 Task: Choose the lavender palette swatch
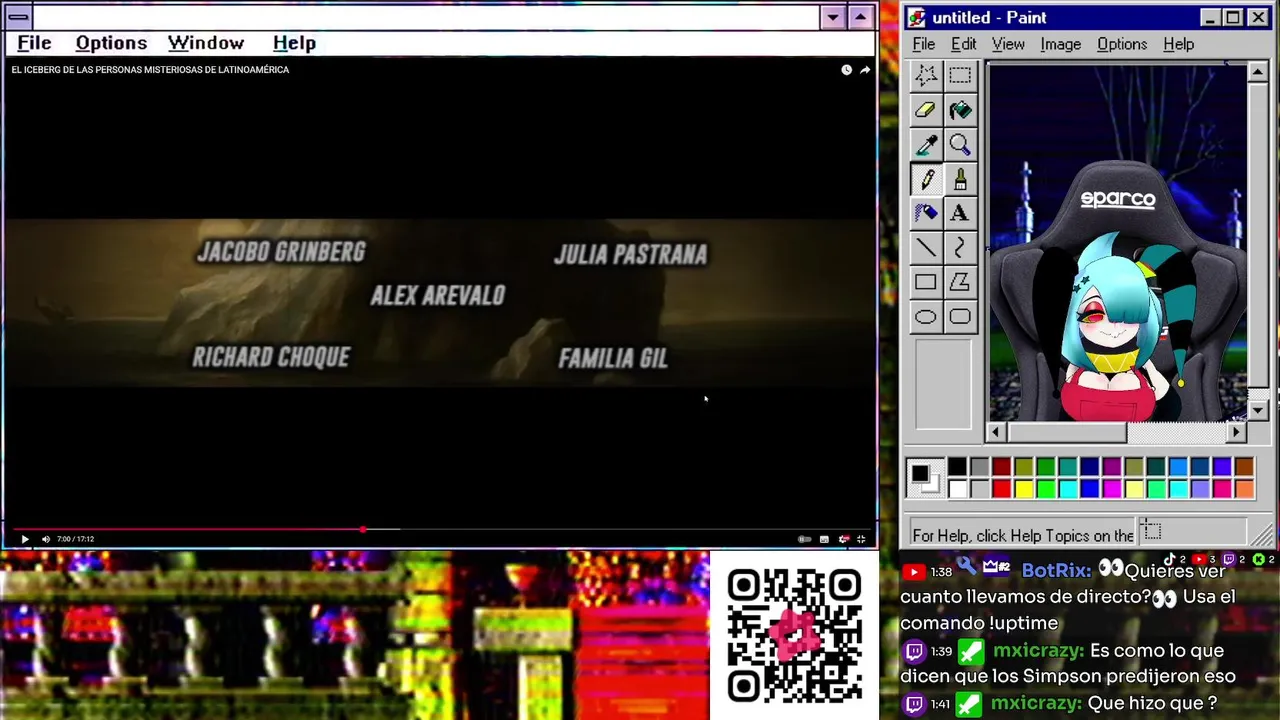pyautogui.click(x=1200, y=488)
